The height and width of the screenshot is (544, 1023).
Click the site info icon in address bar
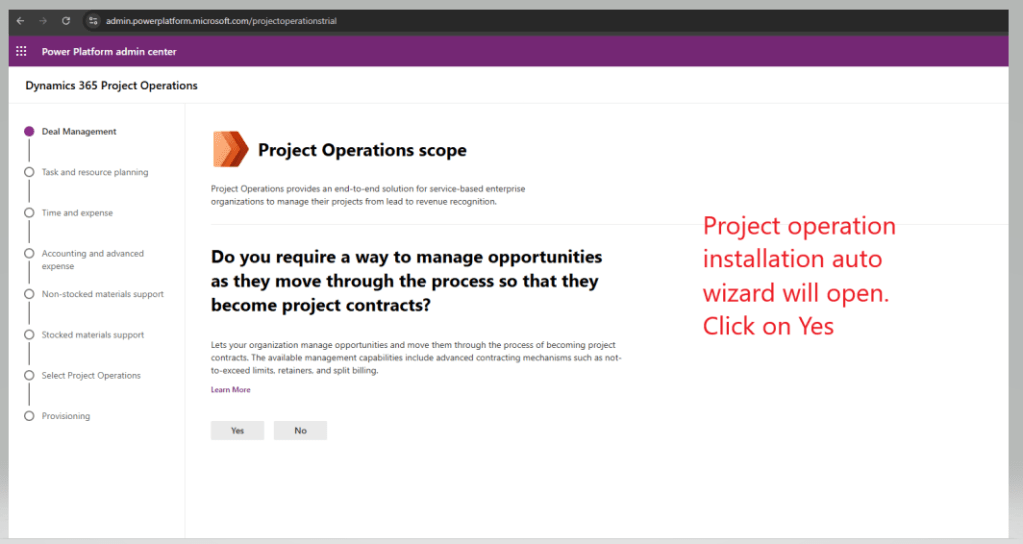click(92, 20)
